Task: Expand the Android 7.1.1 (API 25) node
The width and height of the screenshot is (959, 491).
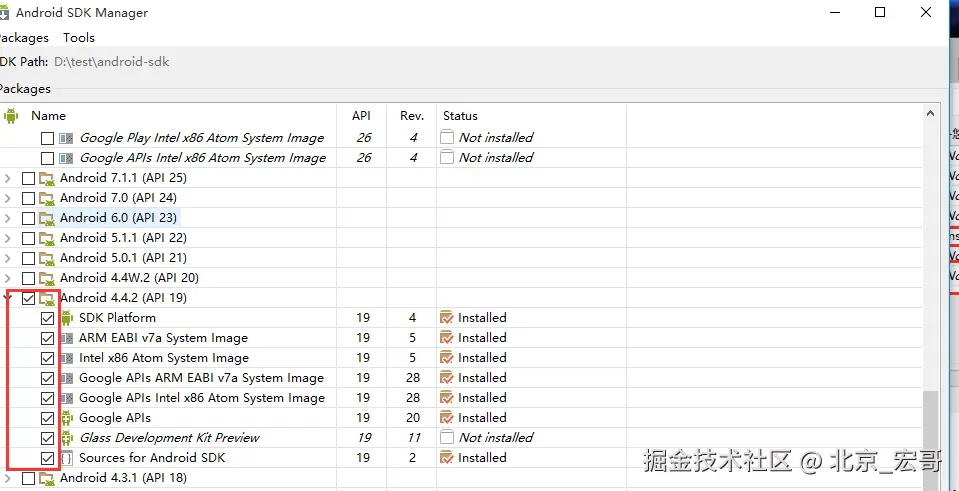Action: pyautogui.click(x=9, y=178)
